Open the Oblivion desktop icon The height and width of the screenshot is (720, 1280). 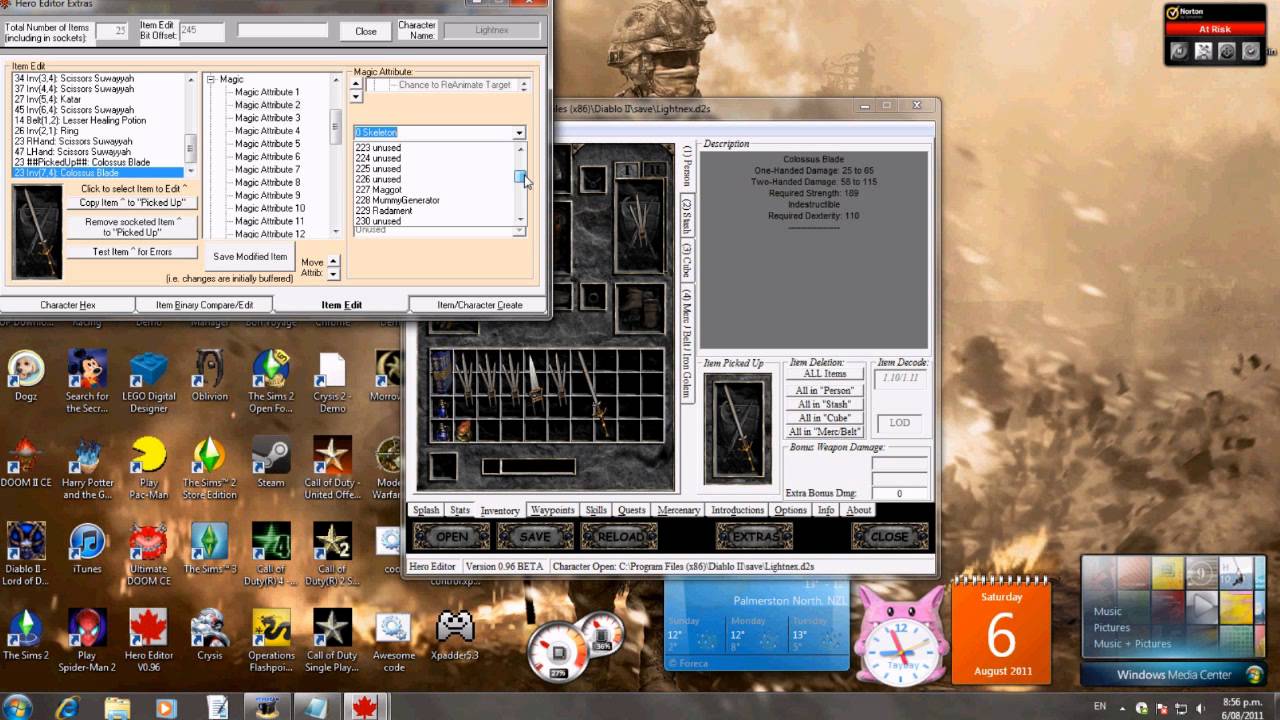pyautogui.click(x=210, y=376)
